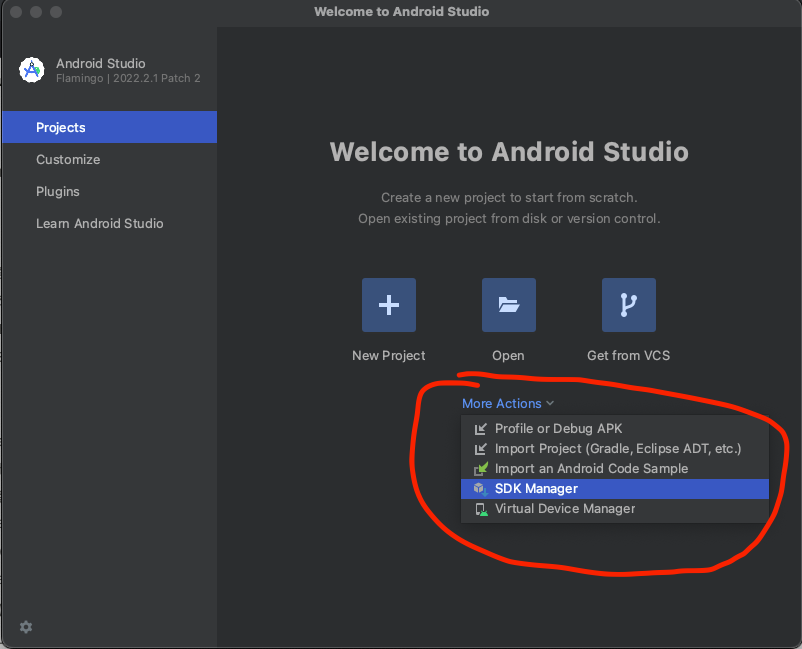The height and width of the screenshot is (649, 802).
Task: Click the Import Android Code Sample icon
Action: (x=480, y=468)
